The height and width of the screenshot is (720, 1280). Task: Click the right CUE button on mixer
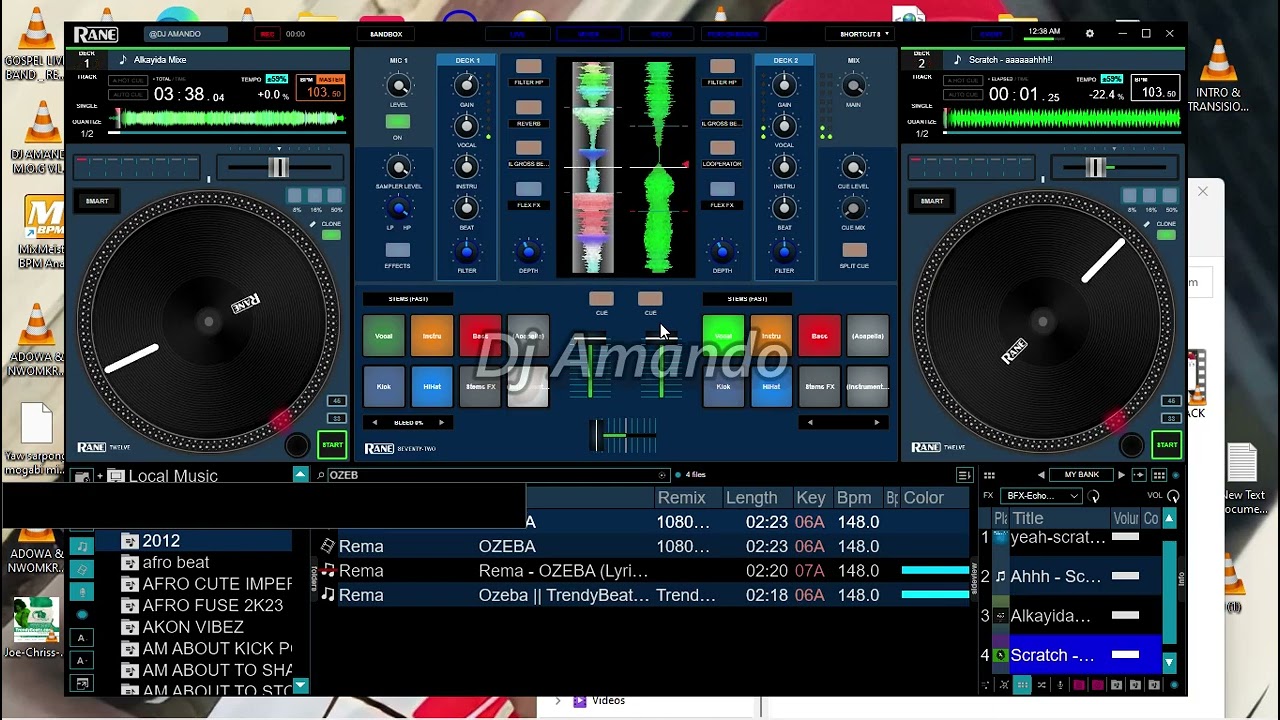click(x=650, y=299)
